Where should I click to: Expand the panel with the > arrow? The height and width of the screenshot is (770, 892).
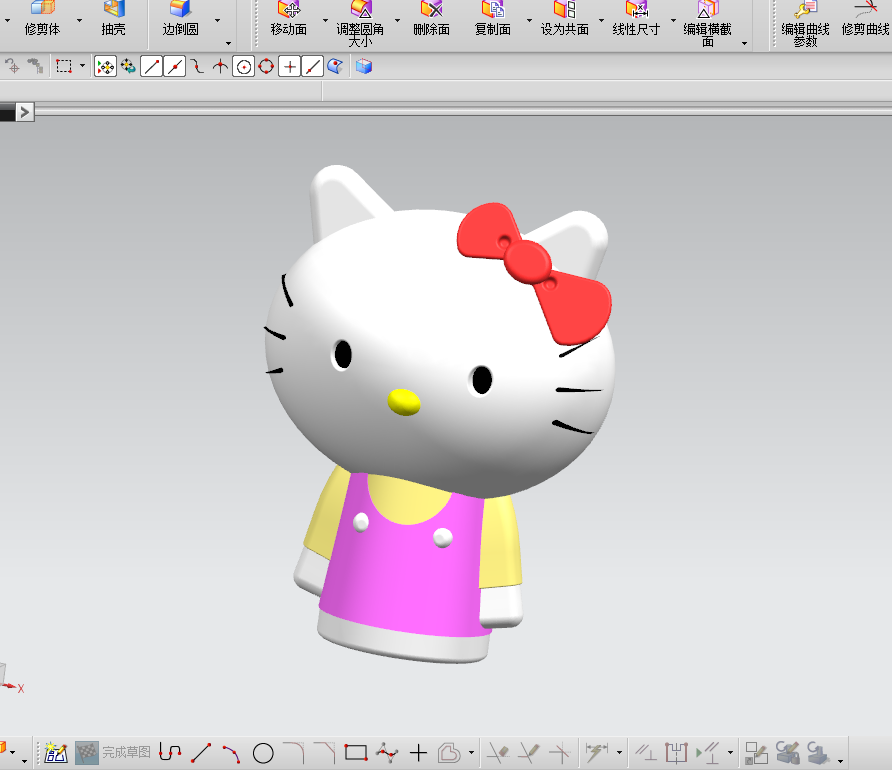[x=24, y=112]
